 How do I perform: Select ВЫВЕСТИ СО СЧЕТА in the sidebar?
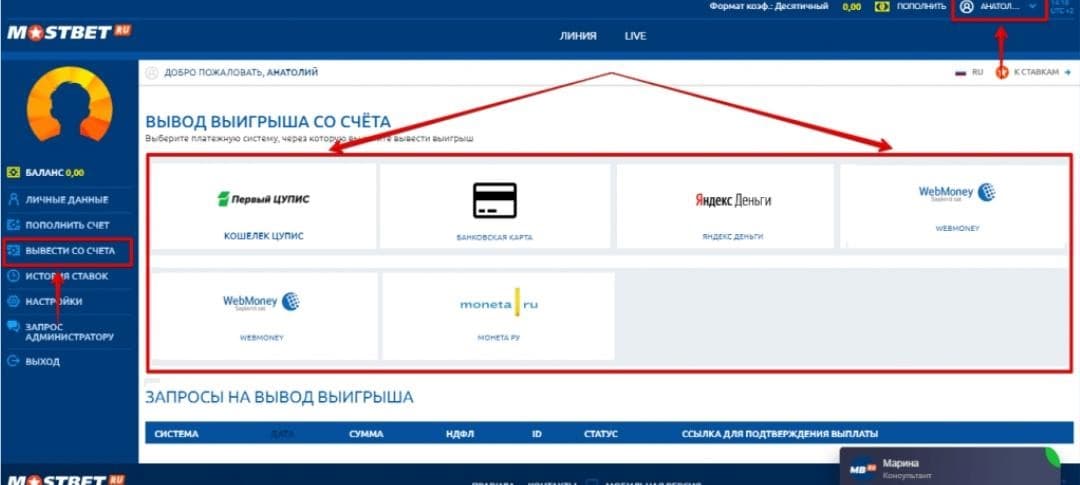coord(68,251)
